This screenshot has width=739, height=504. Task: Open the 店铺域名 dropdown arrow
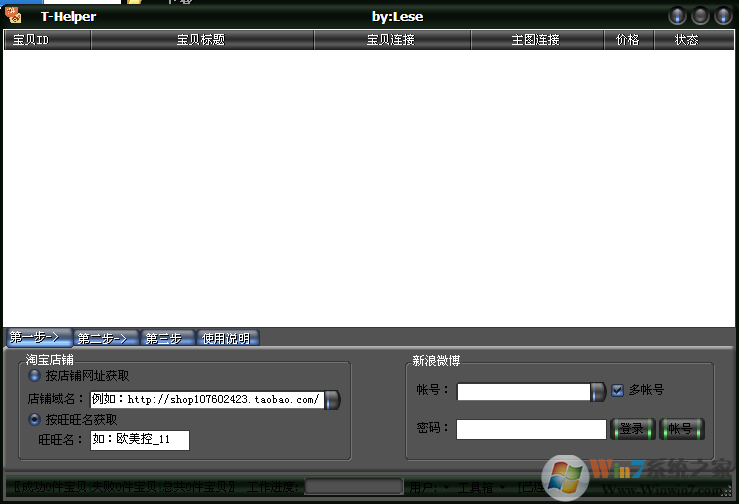pos(332,400)
